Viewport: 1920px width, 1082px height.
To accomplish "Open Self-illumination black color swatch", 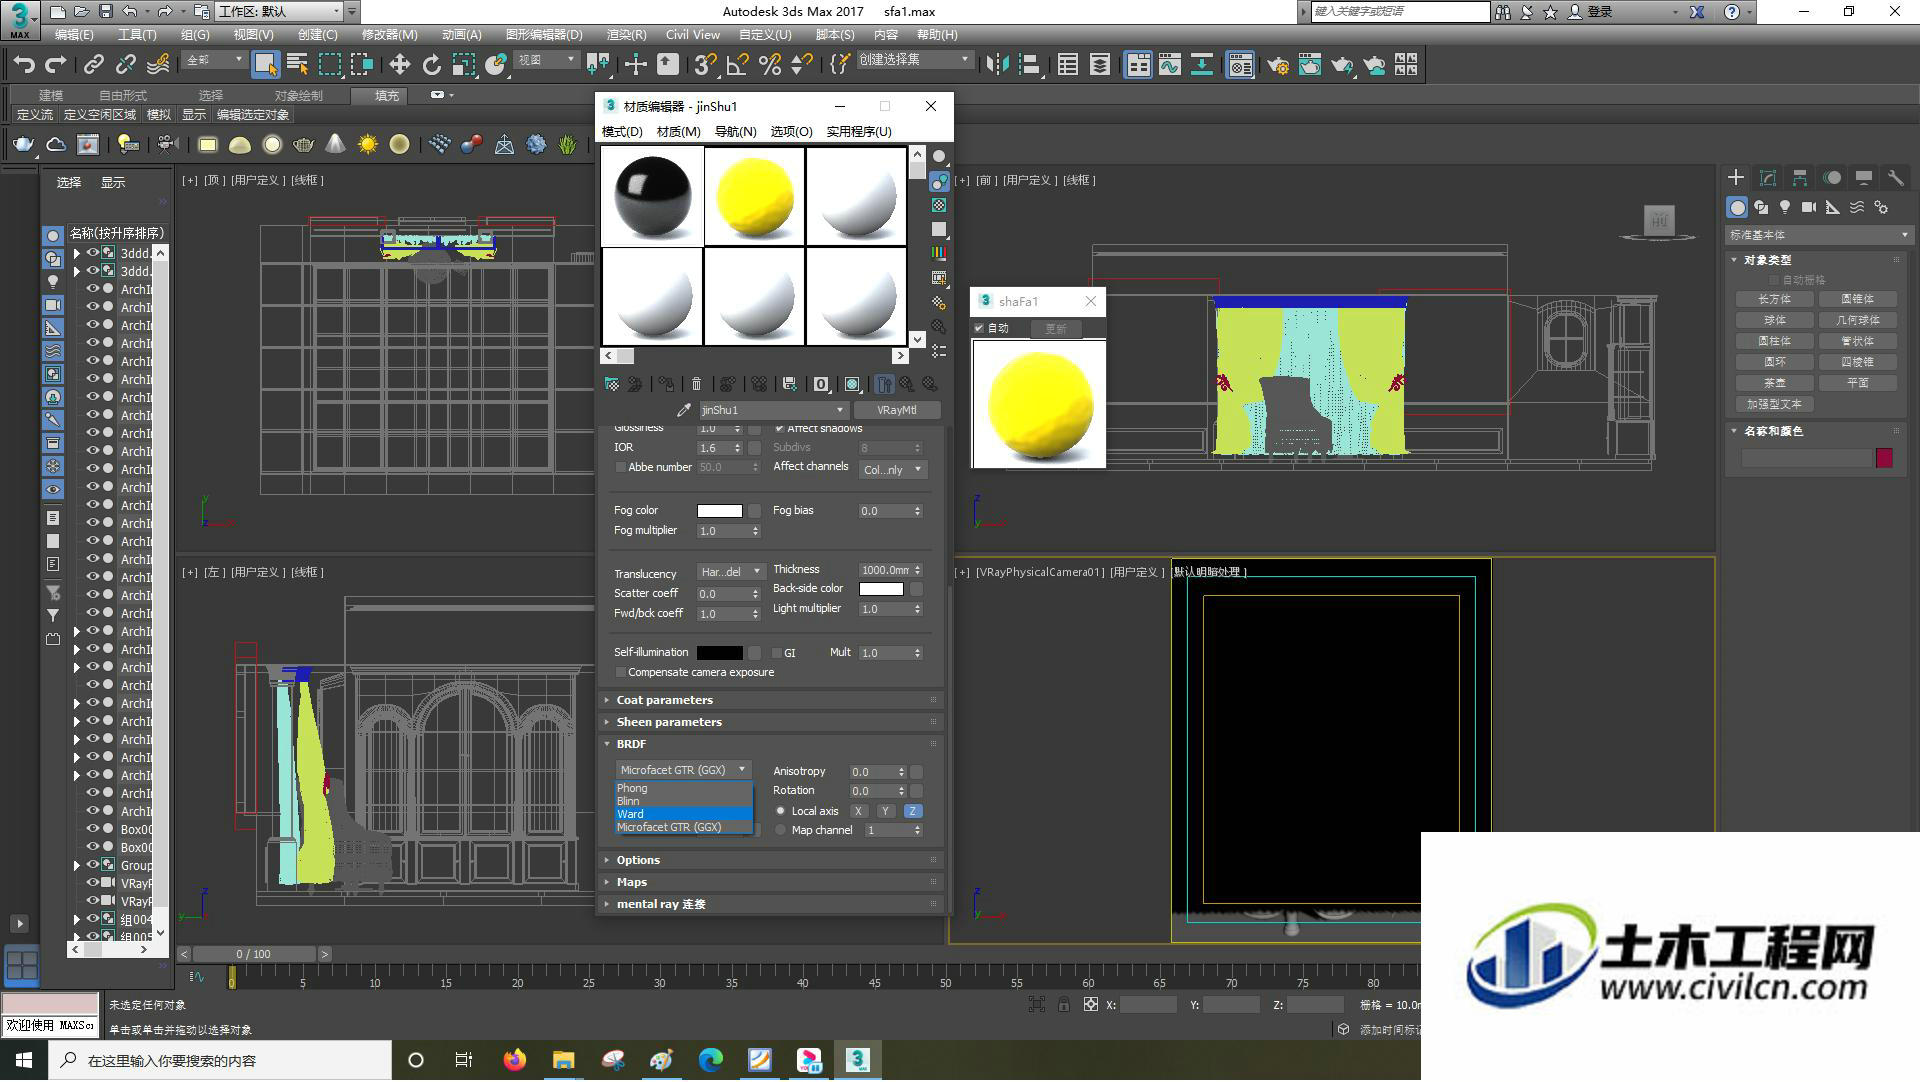I will 720,653.
